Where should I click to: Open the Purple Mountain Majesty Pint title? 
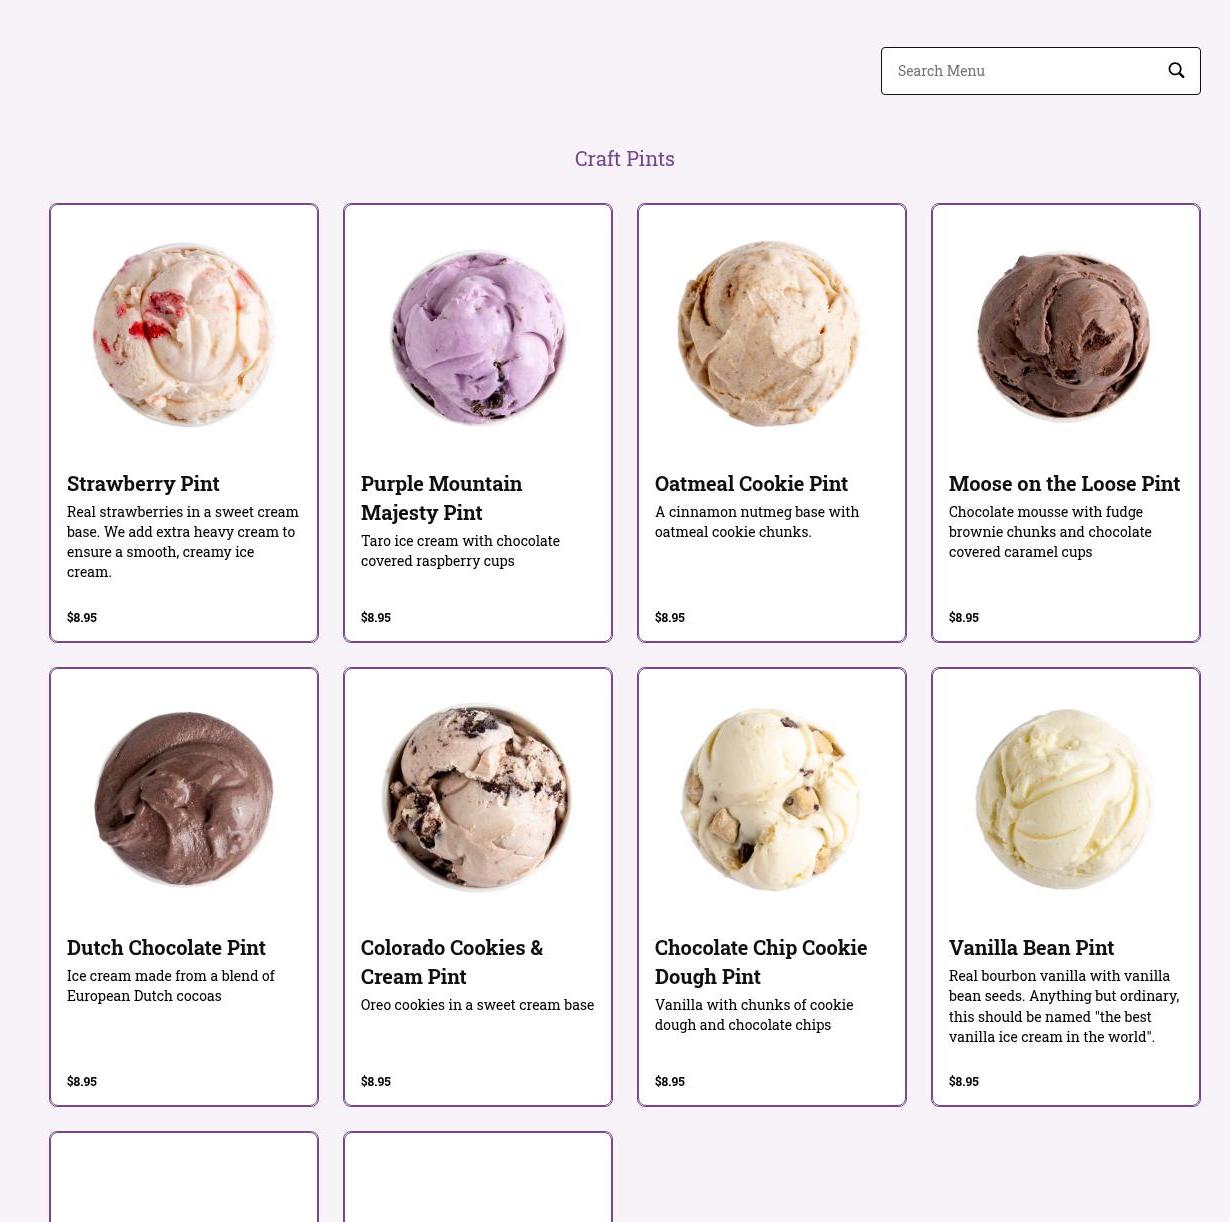pyautogui.click(x=441, y=498)
